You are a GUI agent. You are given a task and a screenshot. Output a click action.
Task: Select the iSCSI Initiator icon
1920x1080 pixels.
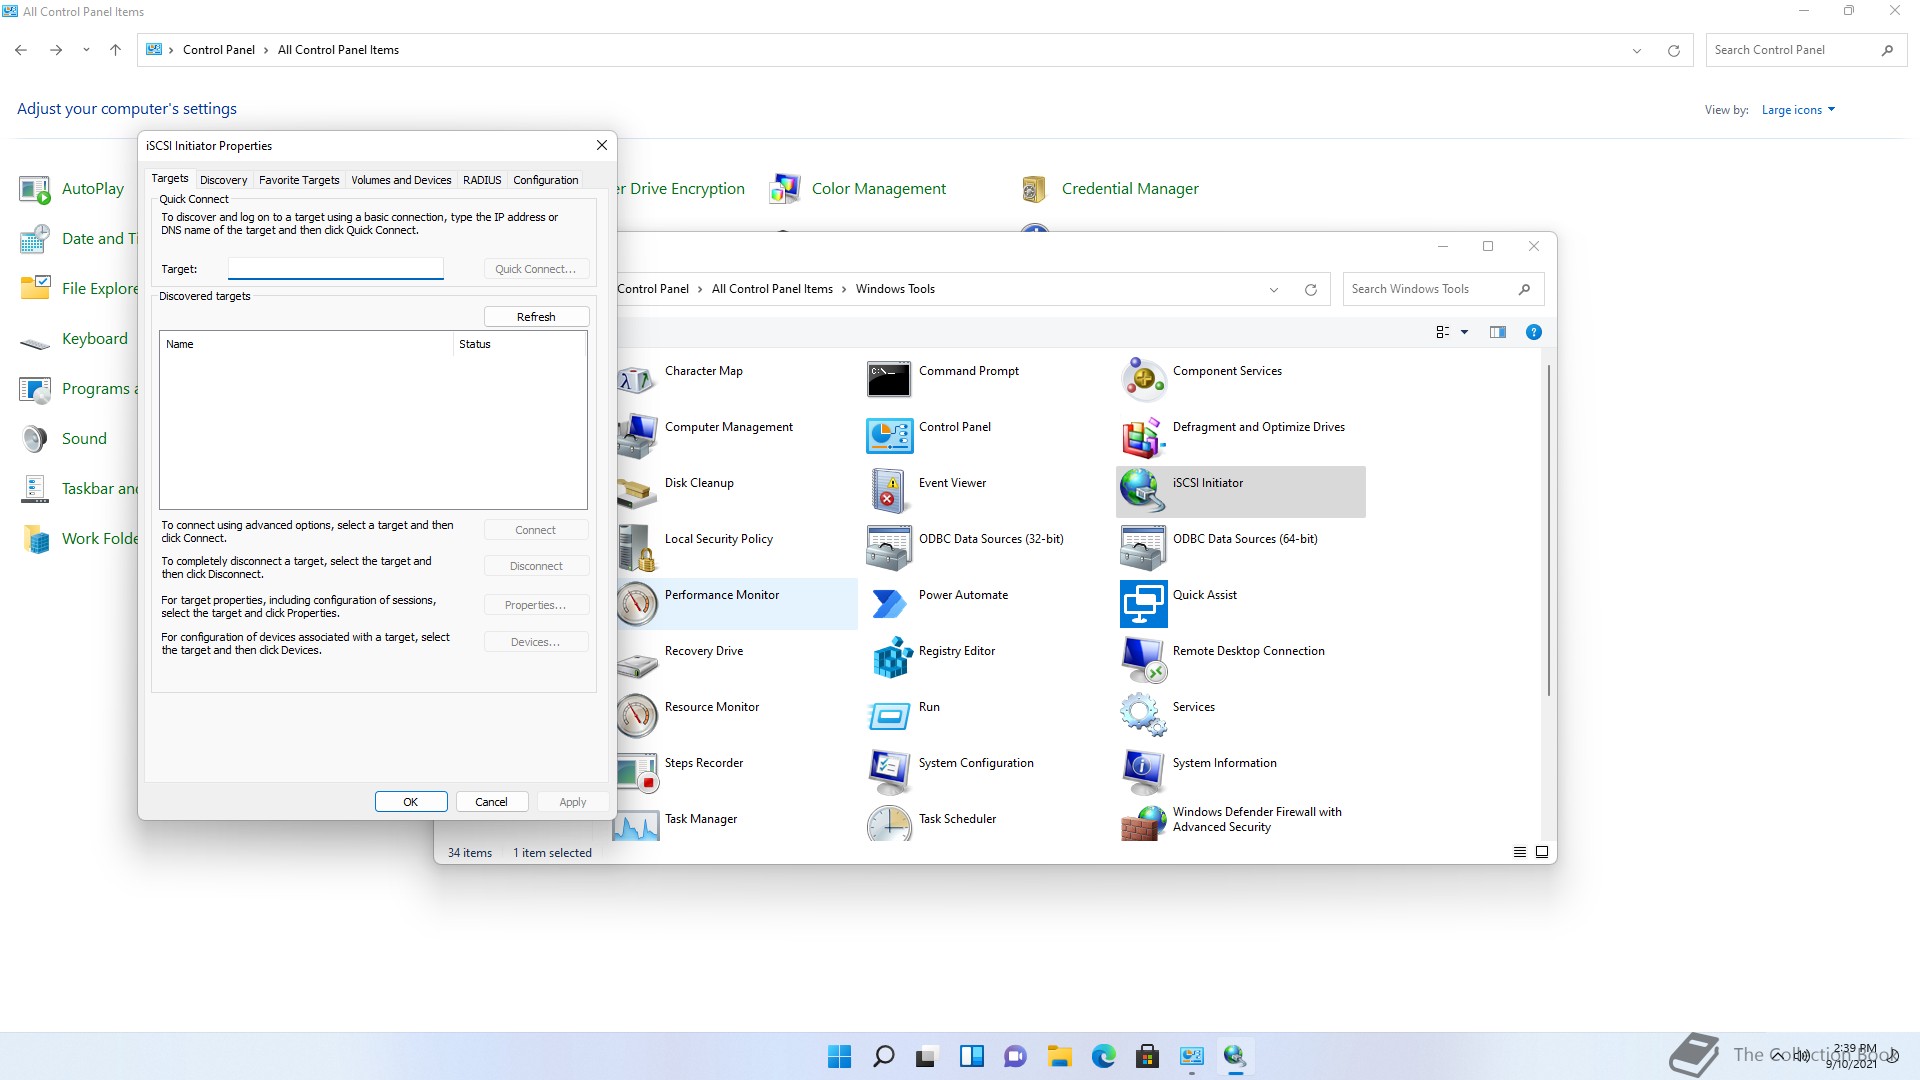point(1143,492)
